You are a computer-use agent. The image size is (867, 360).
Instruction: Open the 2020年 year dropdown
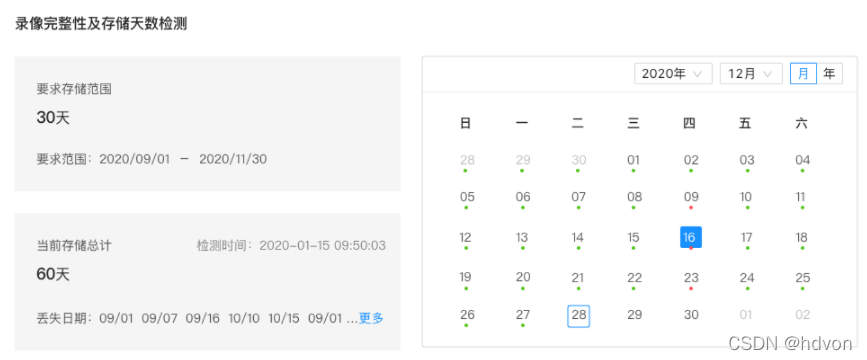[x=672, y=74]
